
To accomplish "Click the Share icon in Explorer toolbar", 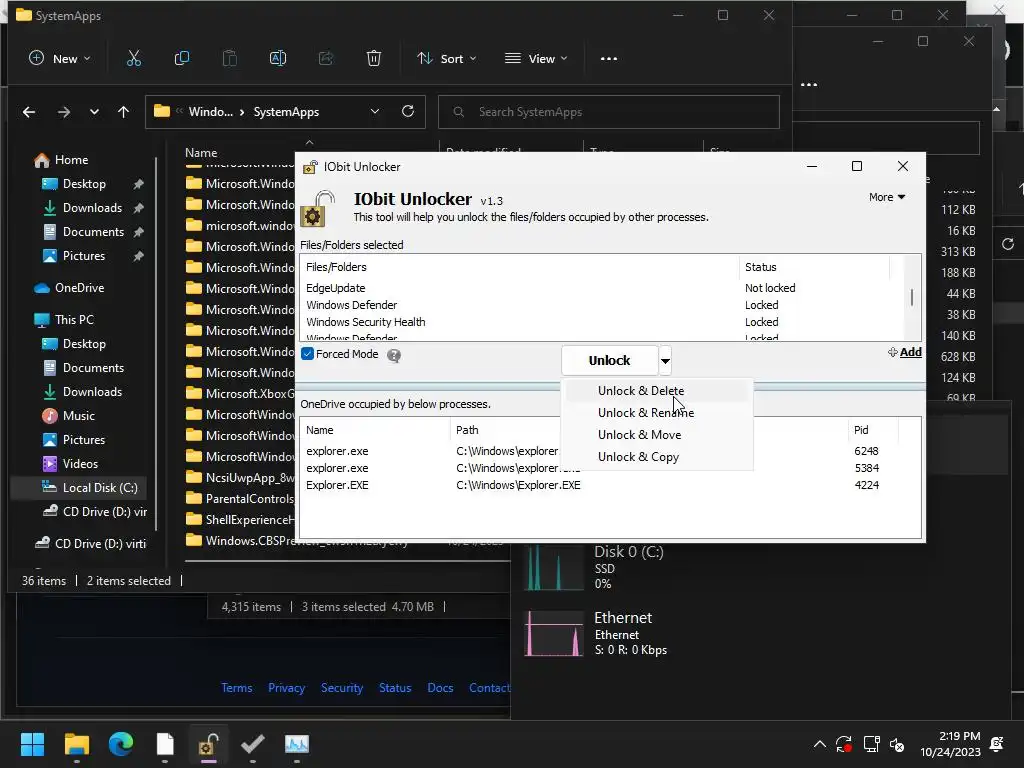I will coord(326,59).
